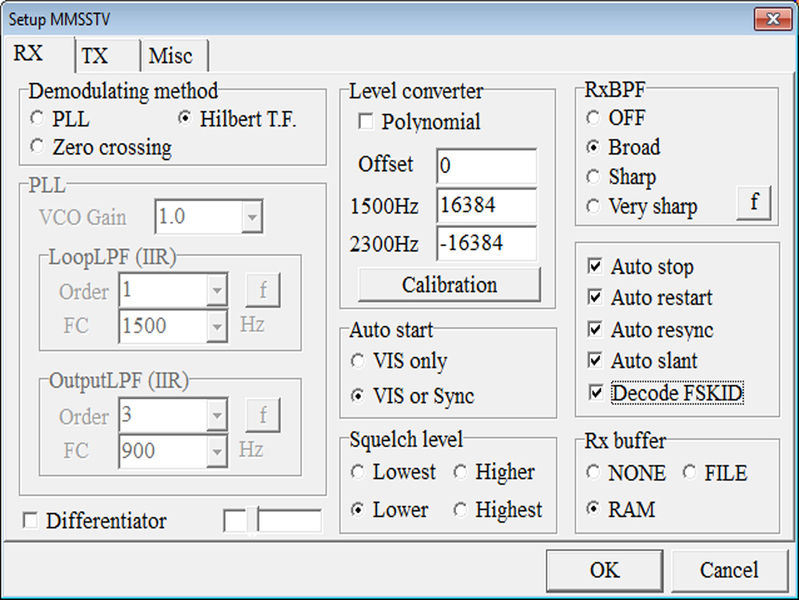Image resolution: width=799 pixels, height=600 pixels.
Task: Click the 1500Hz level value field
Action: point(486,205)
